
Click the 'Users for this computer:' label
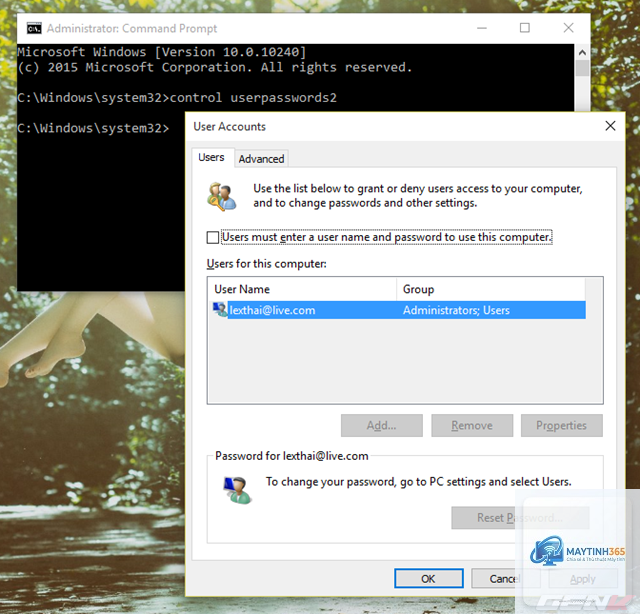267,264
